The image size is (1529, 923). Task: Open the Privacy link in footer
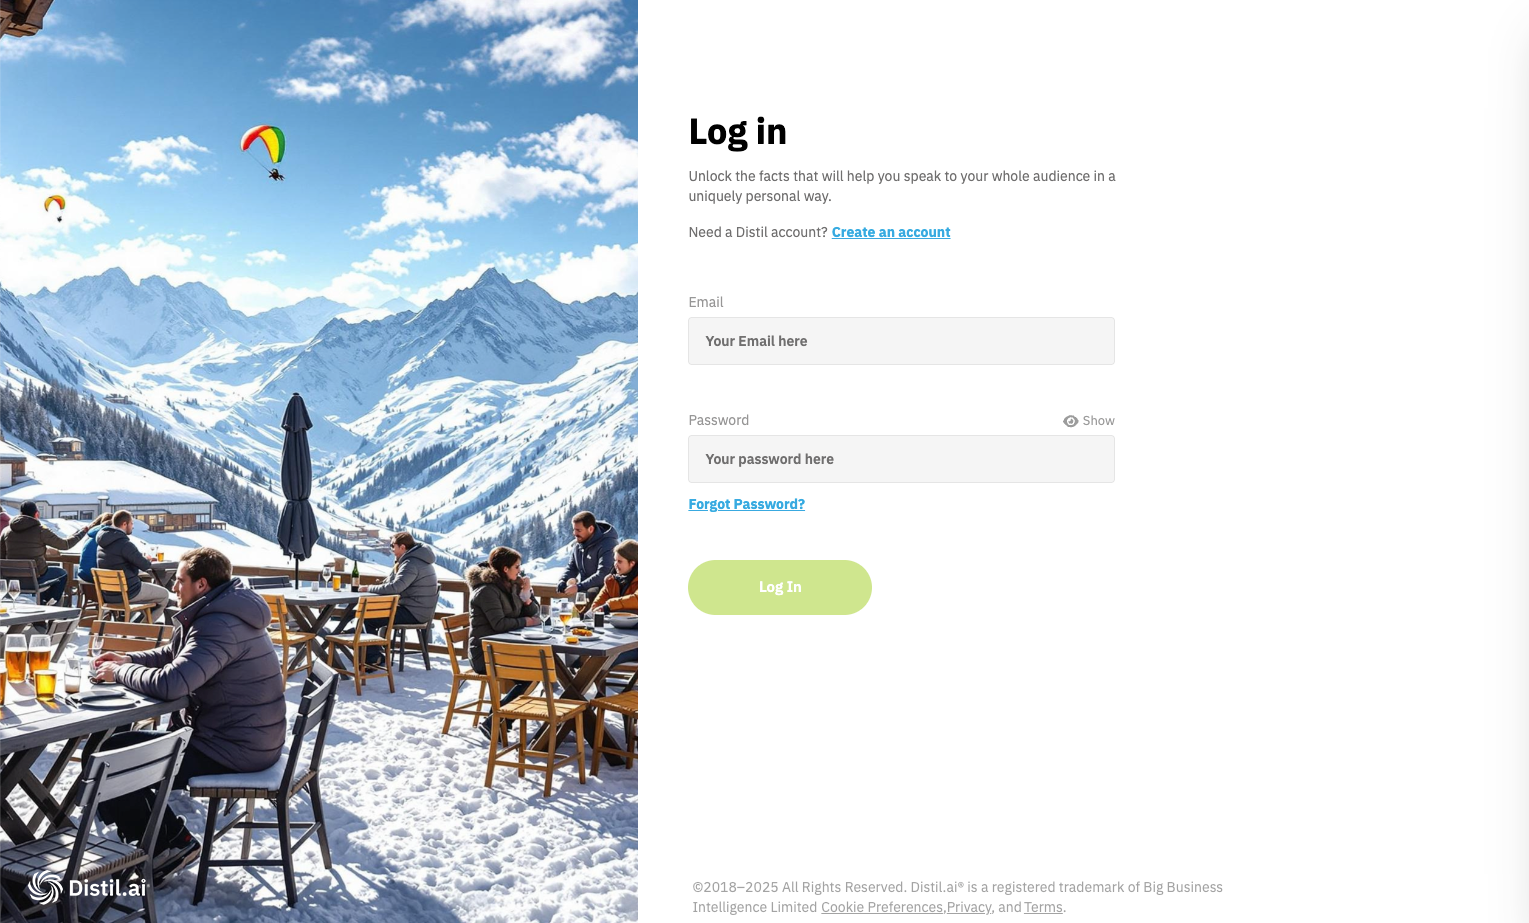coord(968,907)
